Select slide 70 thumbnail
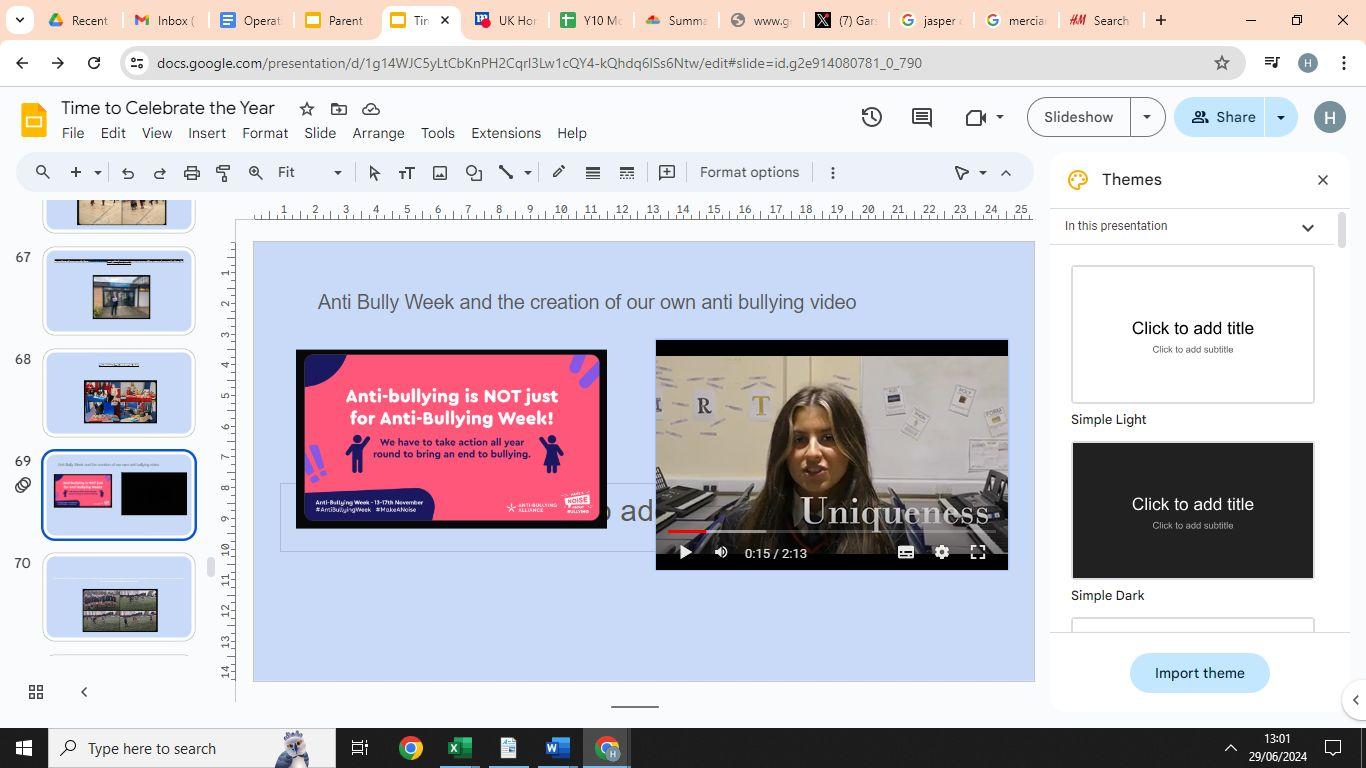Image resolution: width=1366 pixels, height=768 pixels. [x=119, y=597]
